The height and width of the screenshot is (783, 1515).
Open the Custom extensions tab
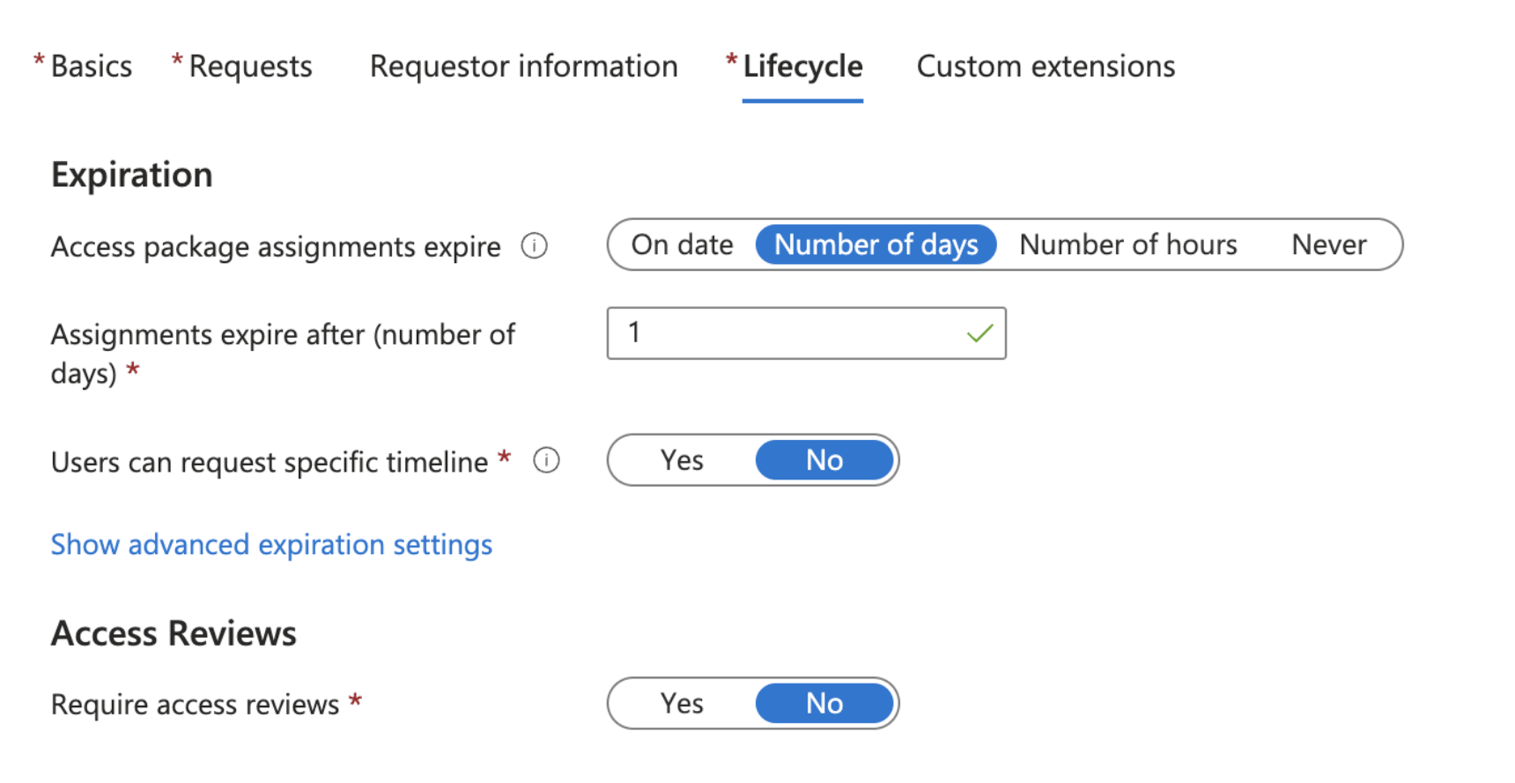[1045, 66]
